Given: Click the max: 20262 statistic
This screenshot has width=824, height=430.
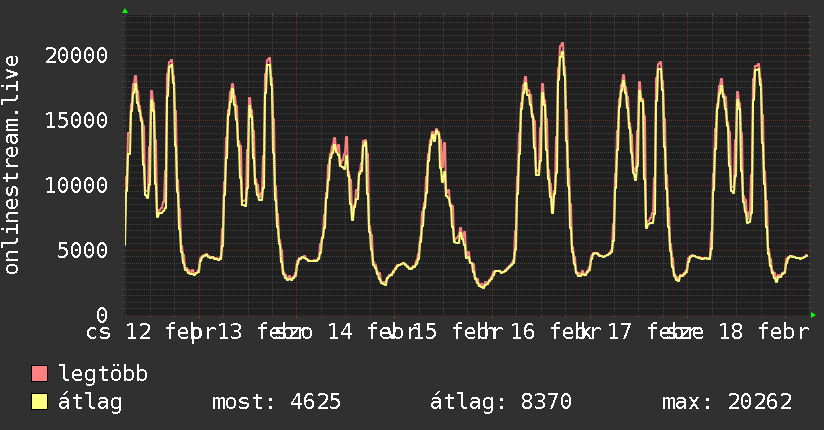Looking at the screenshot, I should click(x=727, y=403).
